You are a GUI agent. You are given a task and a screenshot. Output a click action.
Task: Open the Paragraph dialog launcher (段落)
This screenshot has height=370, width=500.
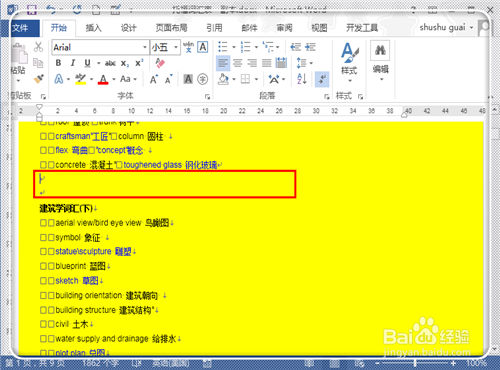tap(327, 97)
